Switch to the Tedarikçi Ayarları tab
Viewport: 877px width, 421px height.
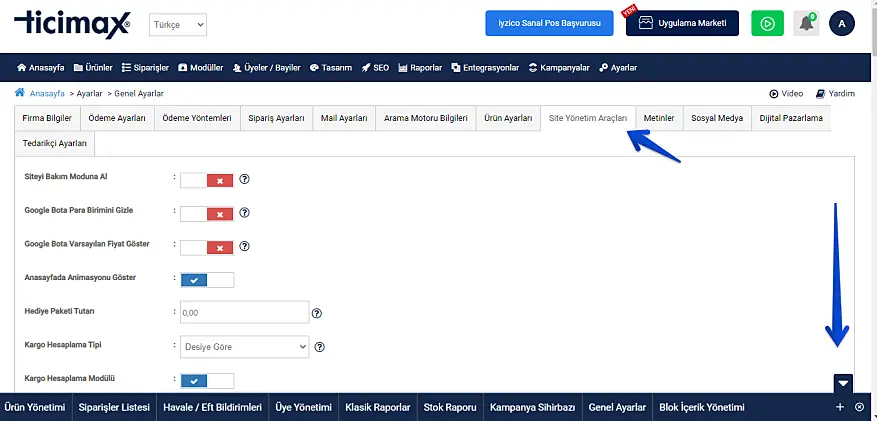coord(54,144)
